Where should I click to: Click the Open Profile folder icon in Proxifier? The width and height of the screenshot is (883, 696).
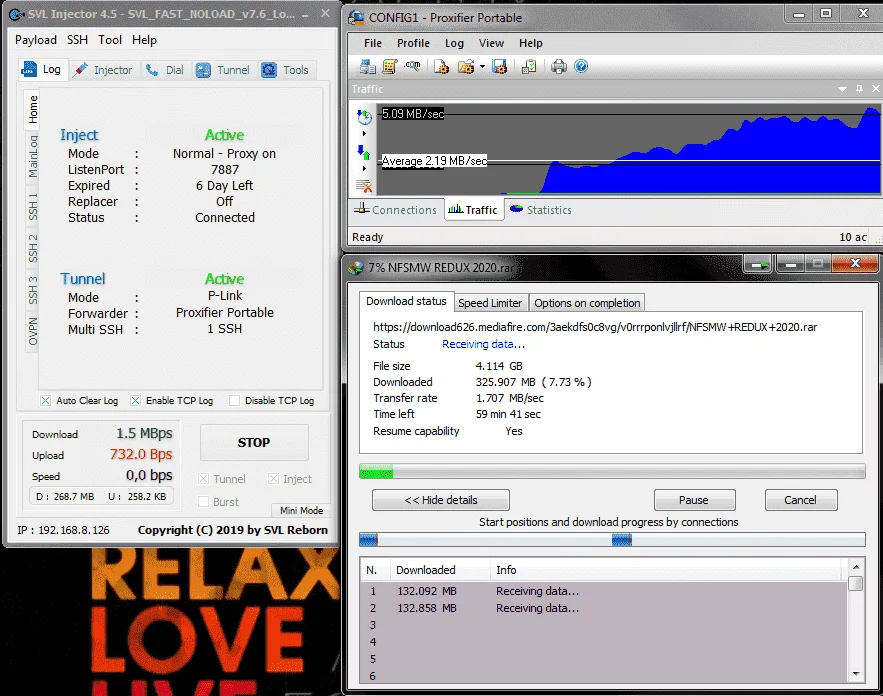[466, 66]
